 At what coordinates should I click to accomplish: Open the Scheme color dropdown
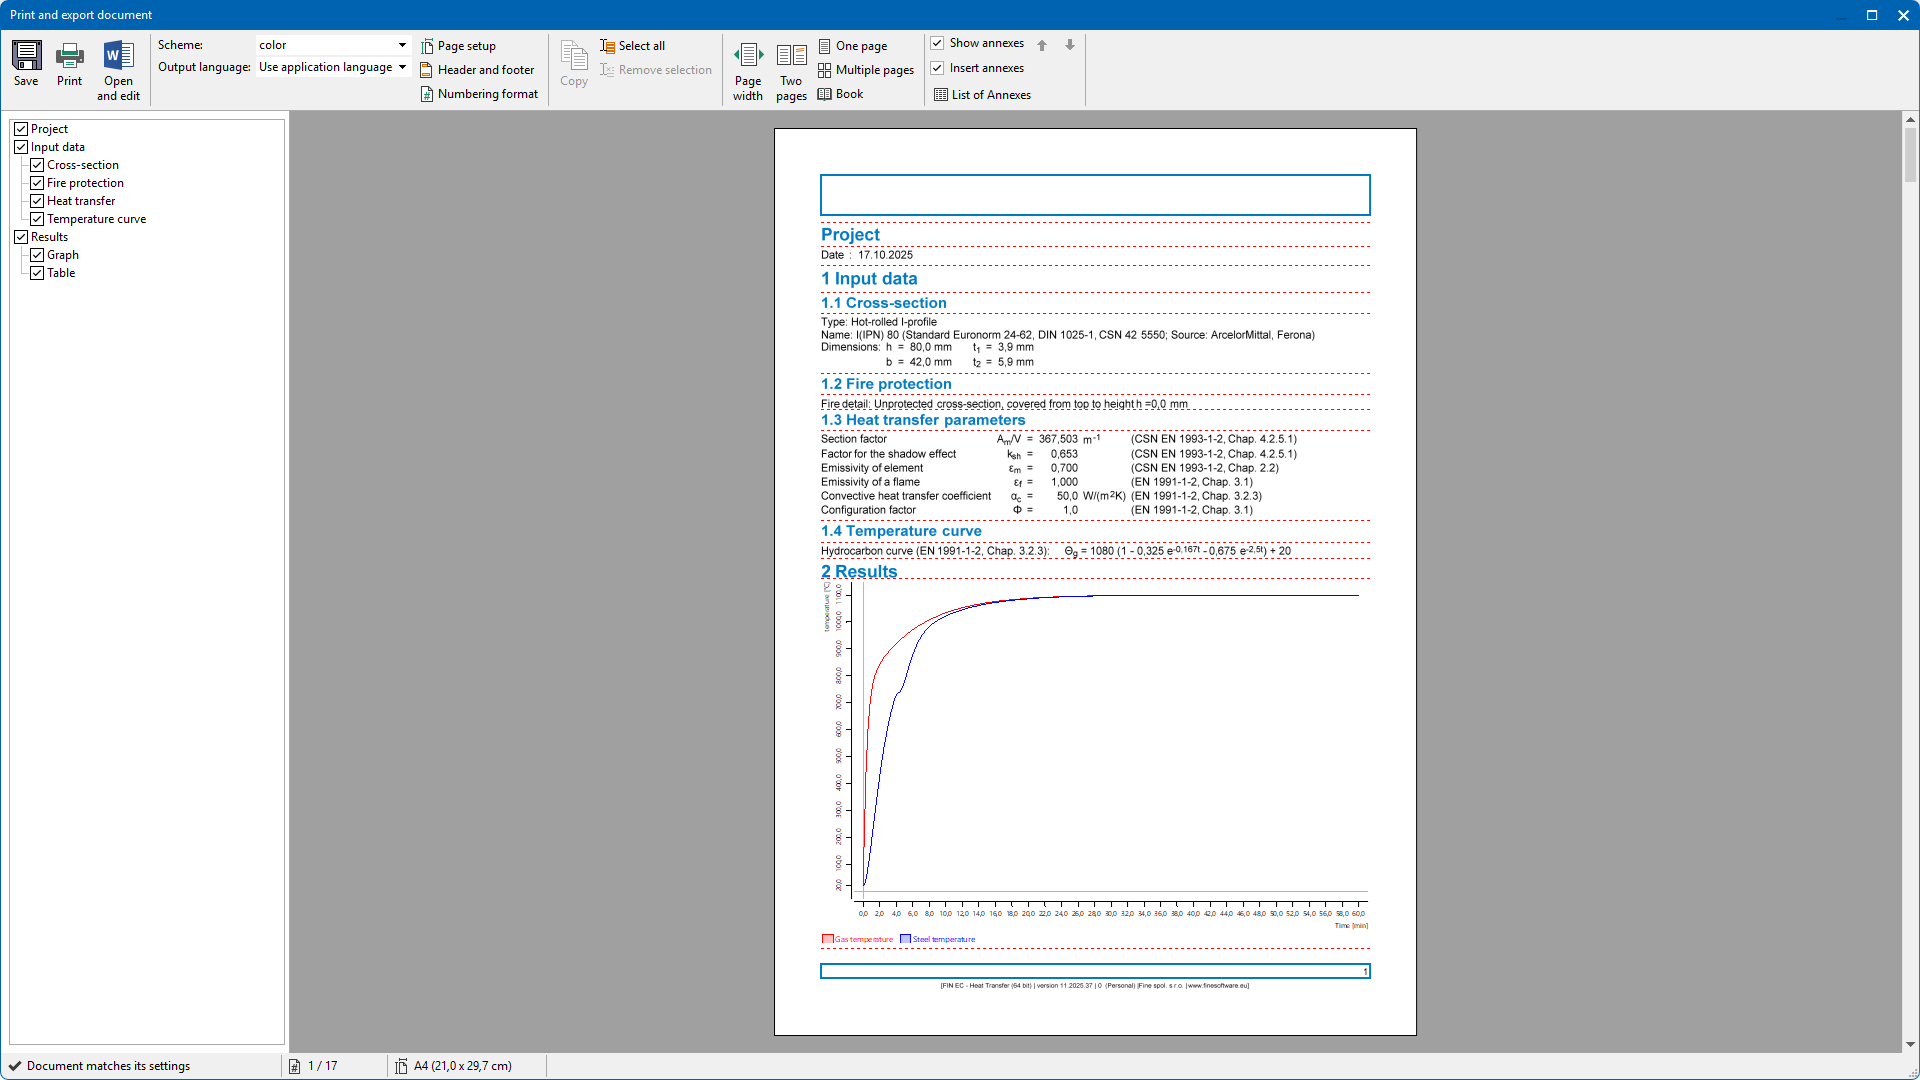point(402,45)
